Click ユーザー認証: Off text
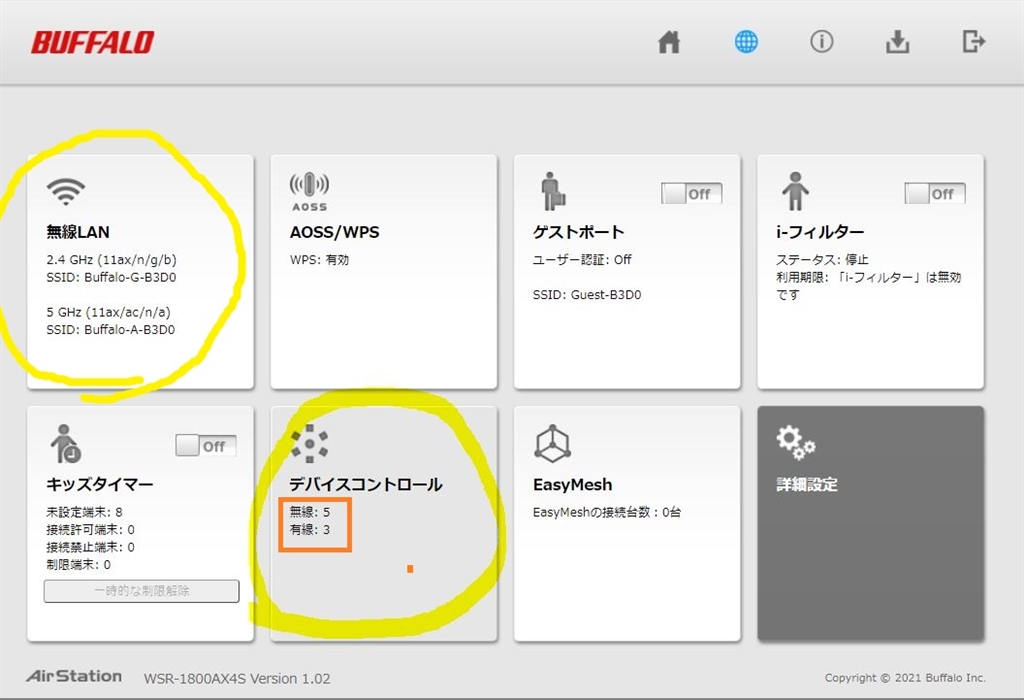This screenshot has height=700, width=1024. point(582,259)
